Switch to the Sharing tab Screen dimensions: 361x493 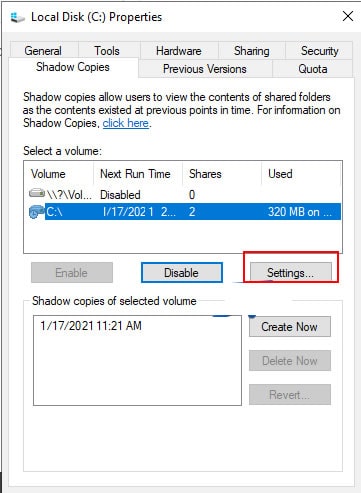coord(252,51)
